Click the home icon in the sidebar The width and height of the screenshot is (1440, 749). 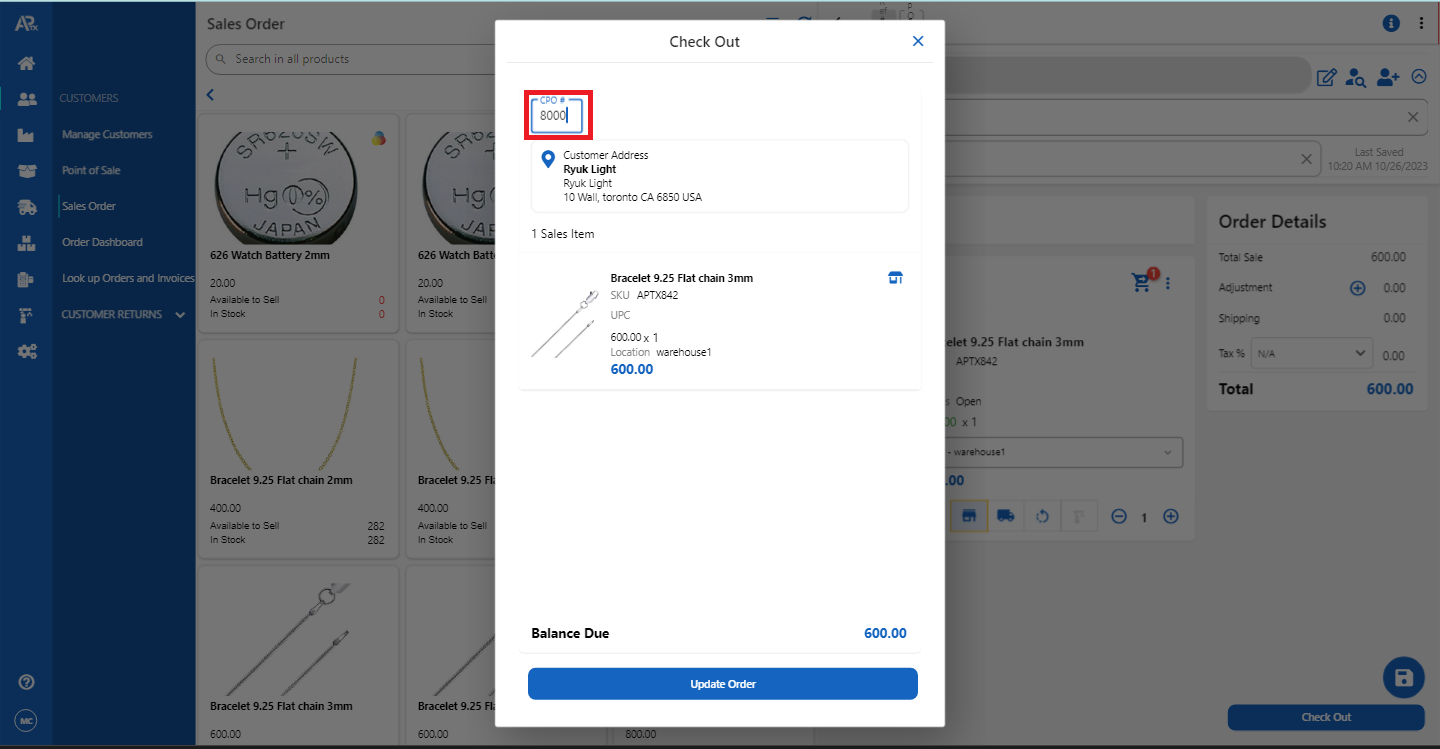27,63
